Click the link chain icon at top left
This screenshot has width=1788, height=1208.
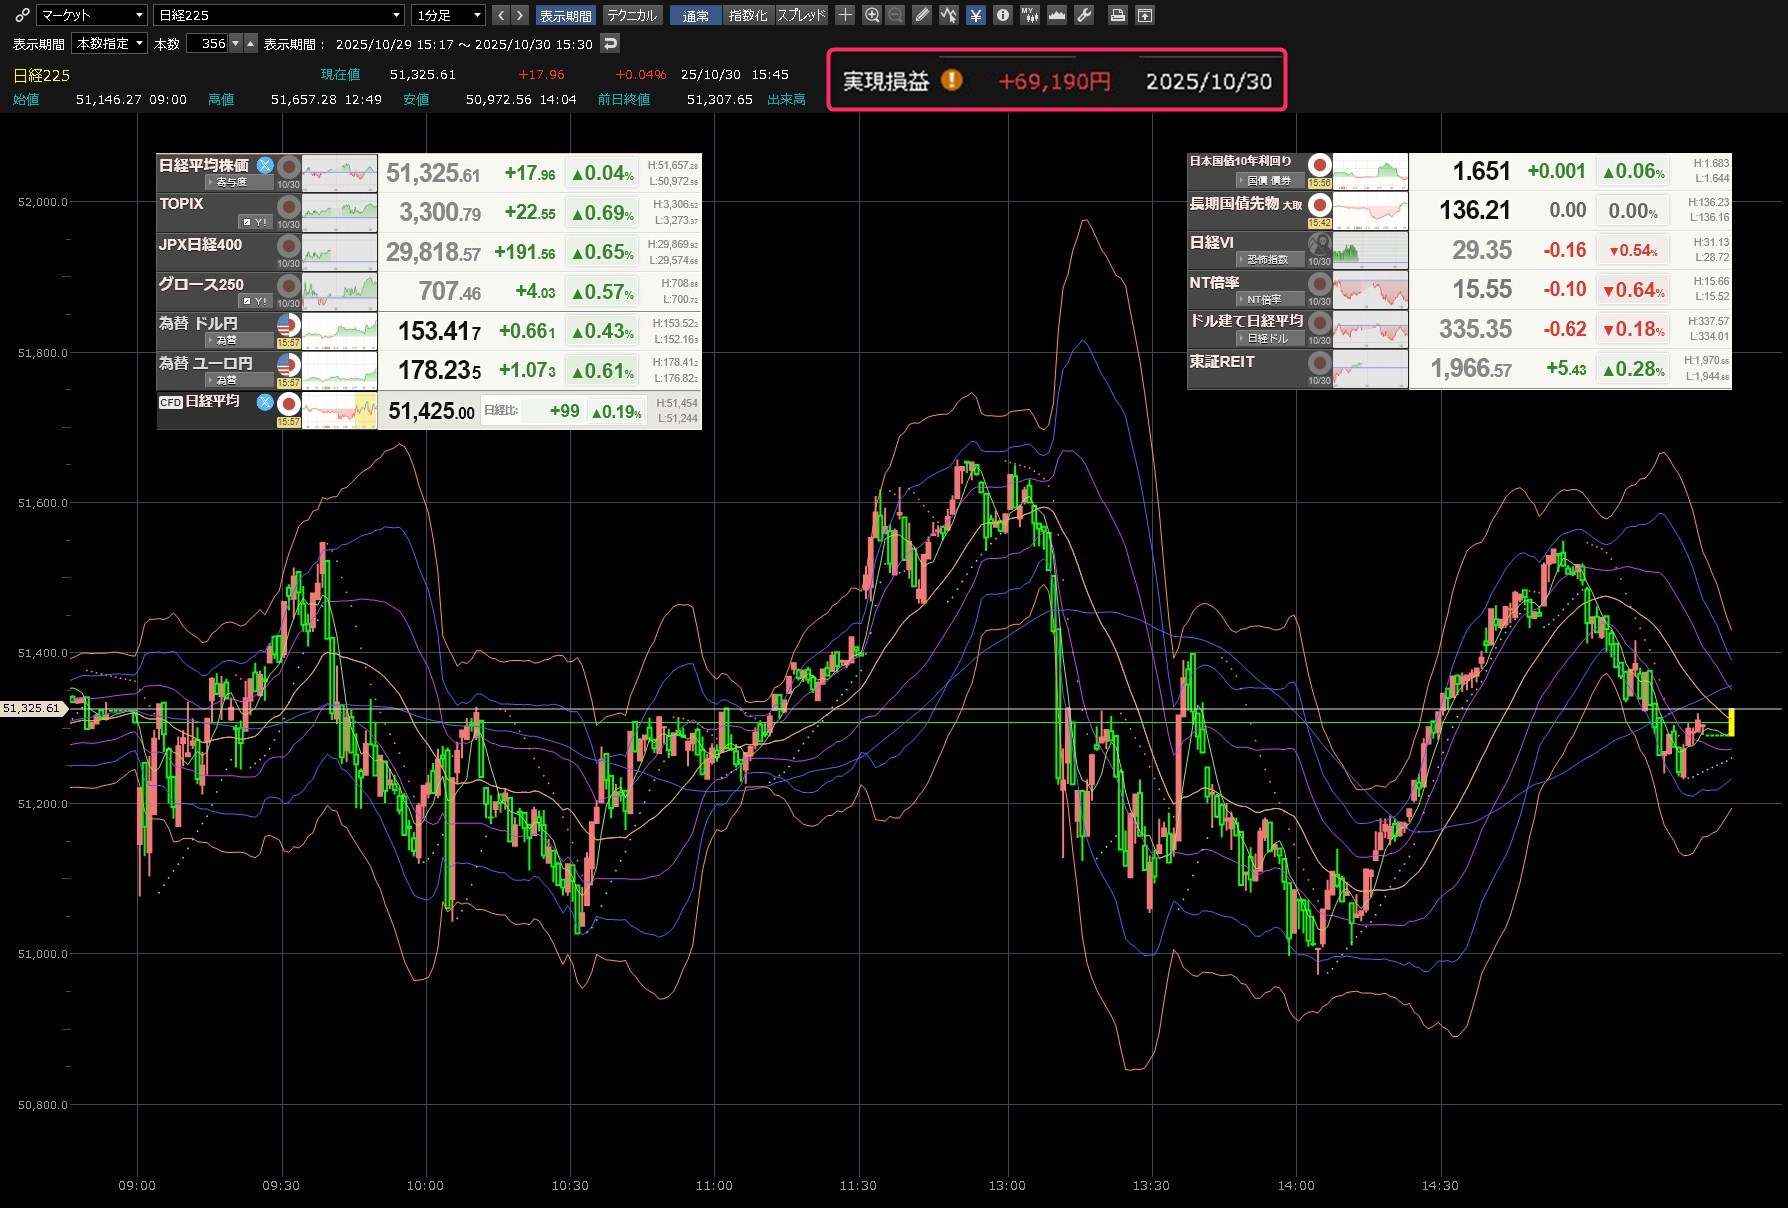(x=22, y=15)
